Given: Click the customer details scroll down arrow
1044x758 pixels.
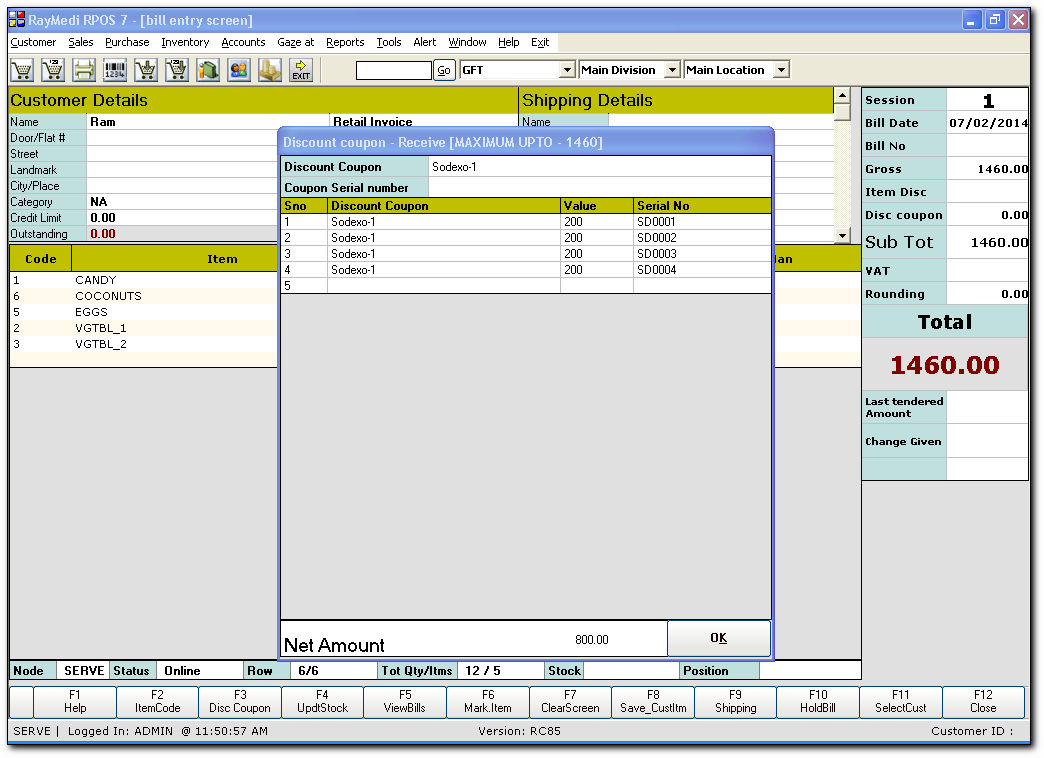Looking at the screenshot, I should tap(842, 236).
